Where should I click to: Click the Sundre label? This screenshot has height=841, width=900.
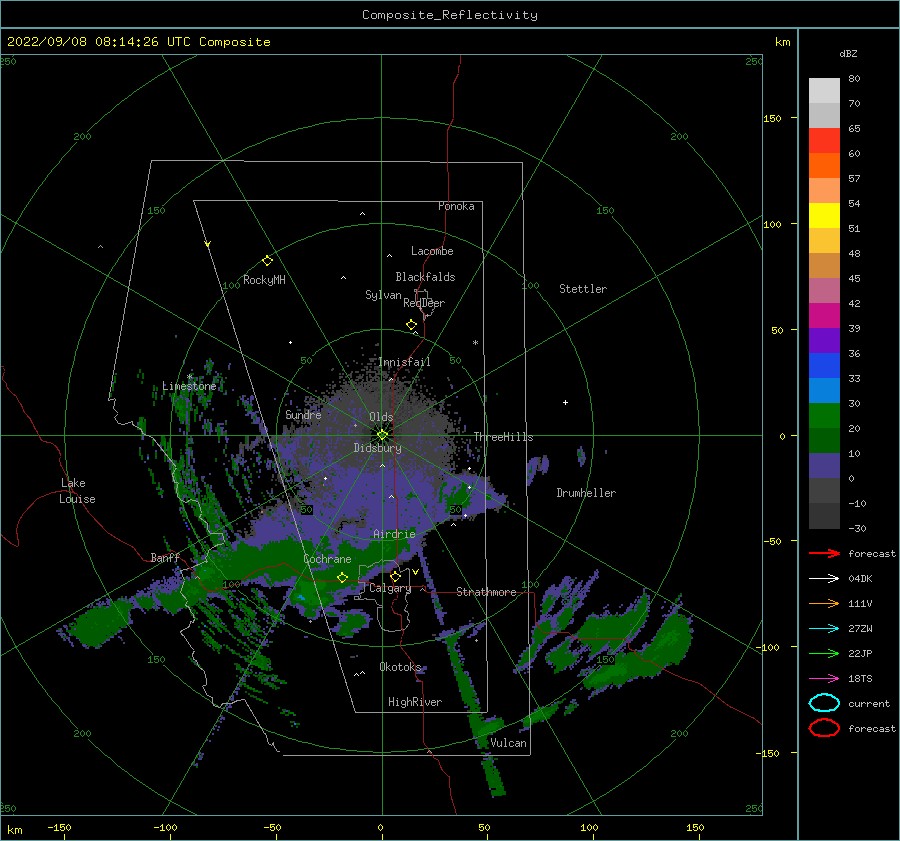(x=303, y=414)
